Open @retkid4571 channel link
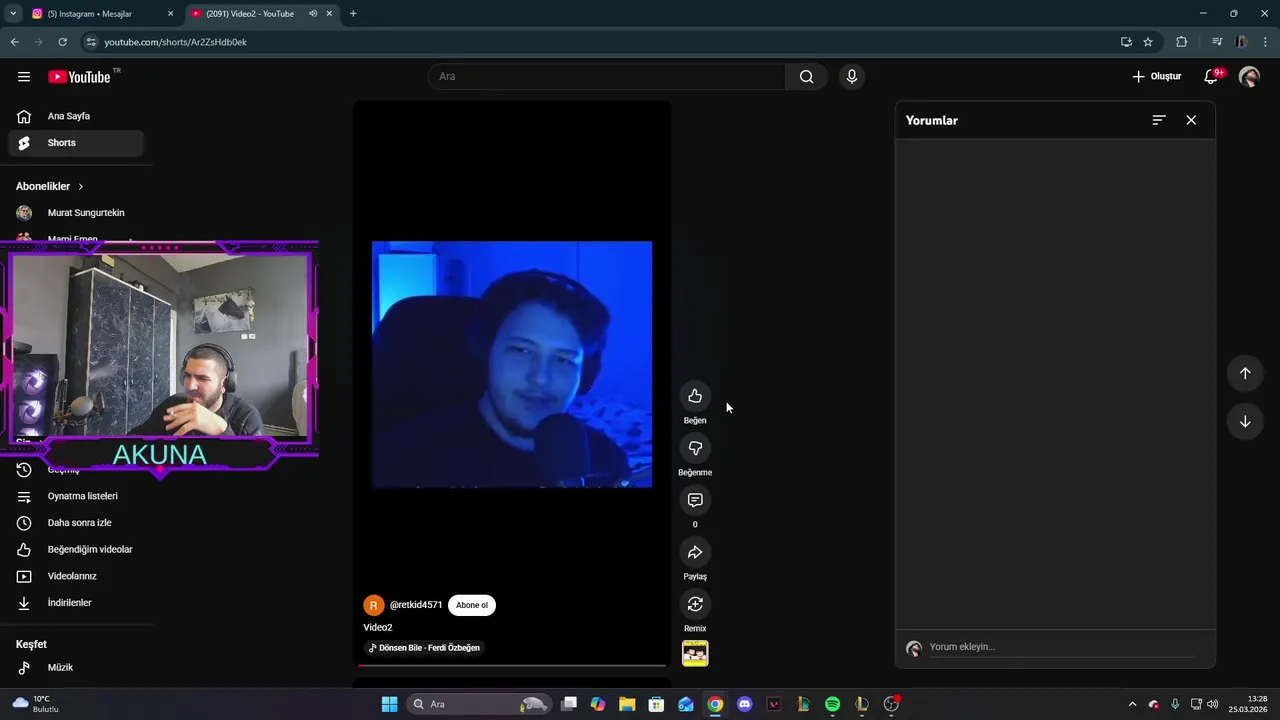 pyautogui.click(x=416, y=605)
